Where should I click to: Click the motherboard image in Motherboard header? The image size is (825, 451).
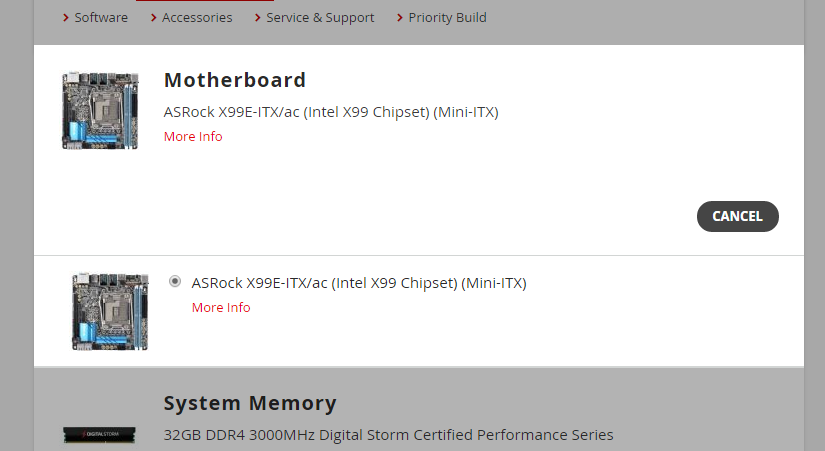[100, 111]
